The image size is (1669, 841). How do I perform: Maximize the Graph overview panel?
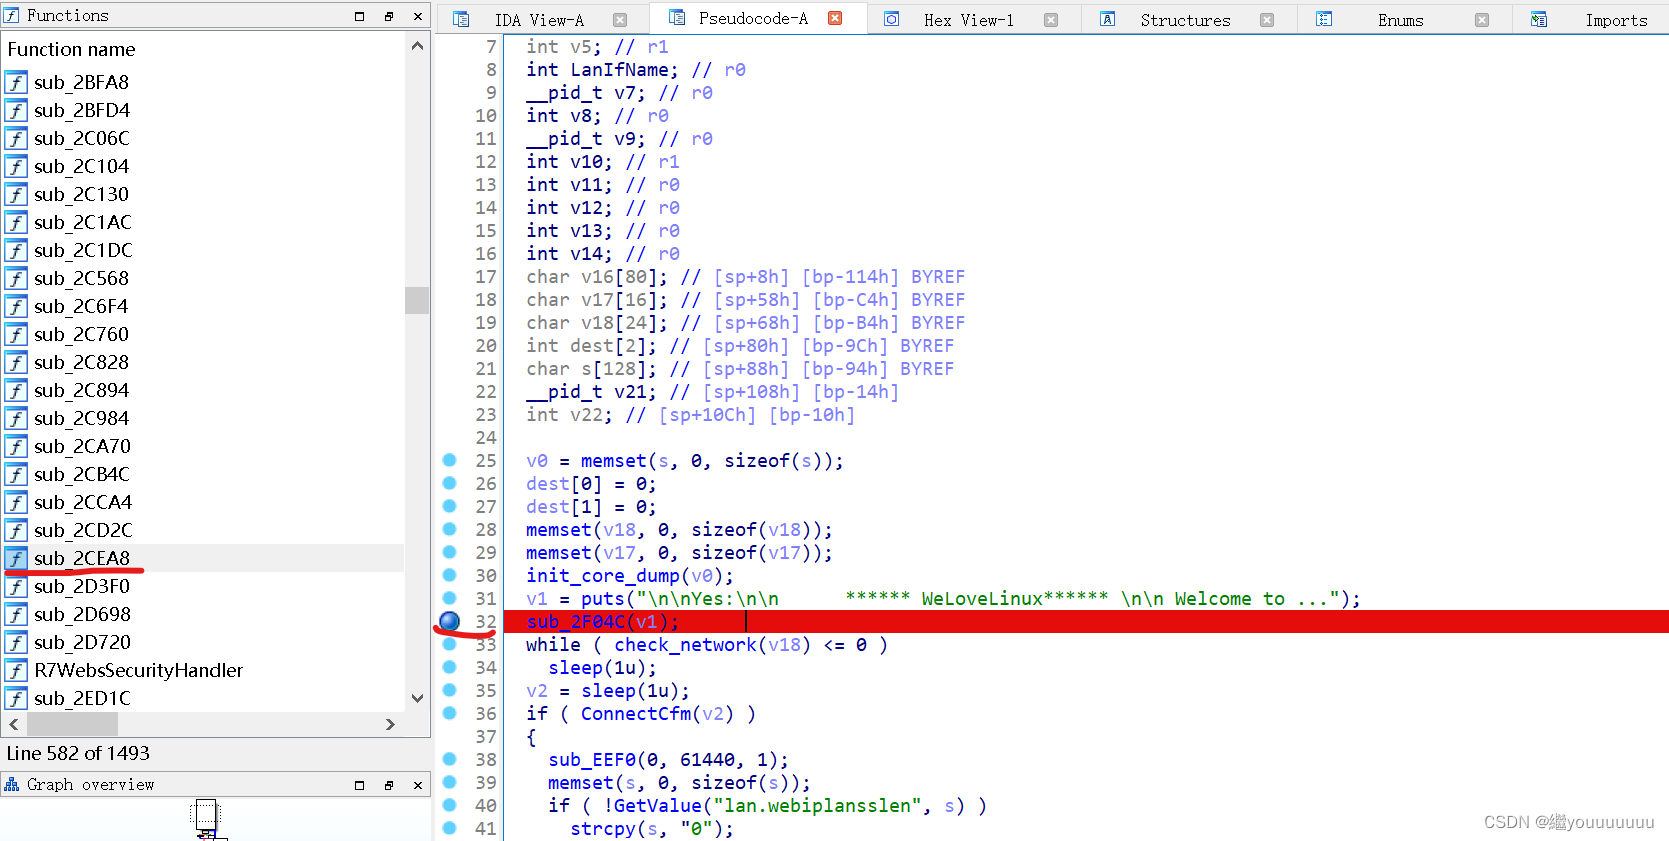click(x=360, y=785)
